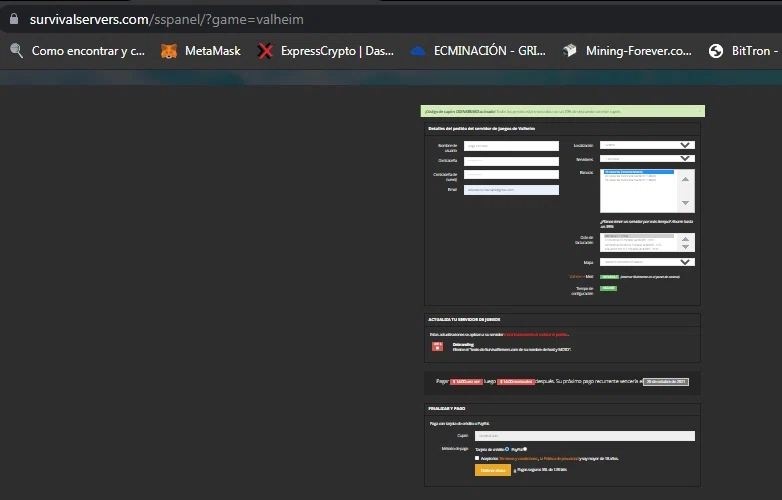Focus the Nombre de usuario input field
The image size is (782, 500).
click(511, 146)
